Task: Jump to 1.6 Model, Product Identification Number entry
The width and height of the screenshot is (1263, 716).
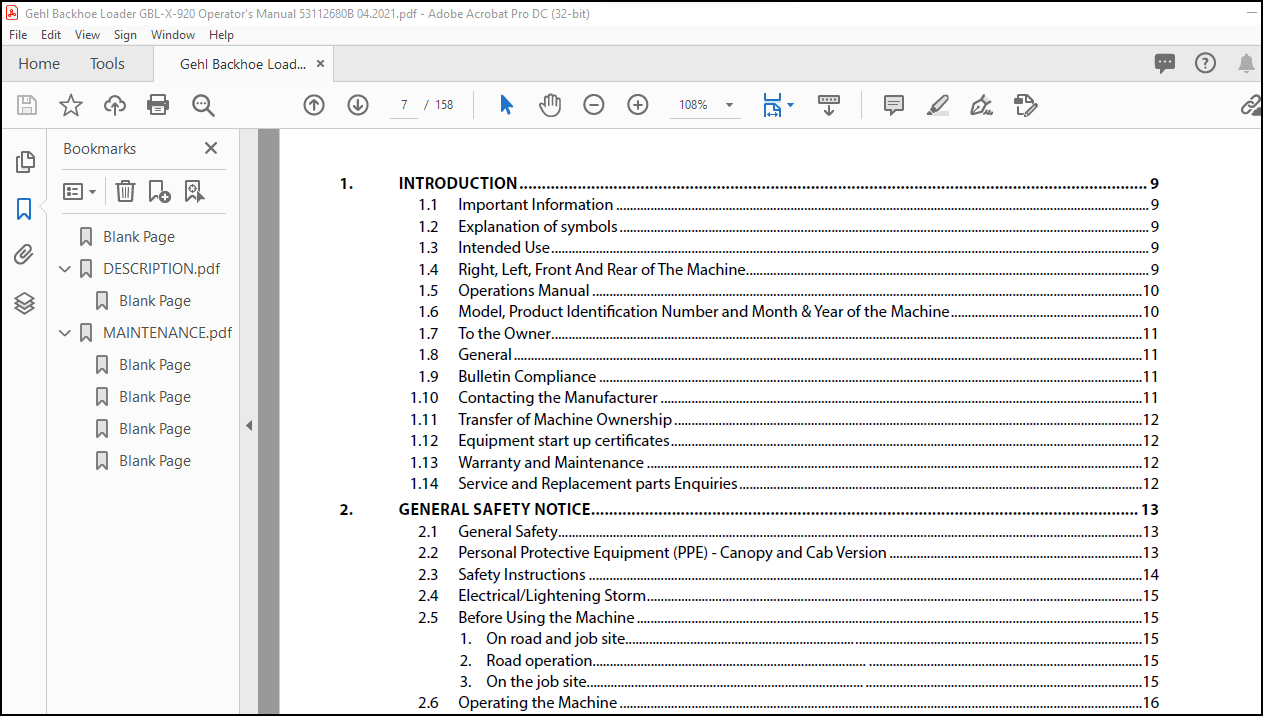Action: point(788,312)
